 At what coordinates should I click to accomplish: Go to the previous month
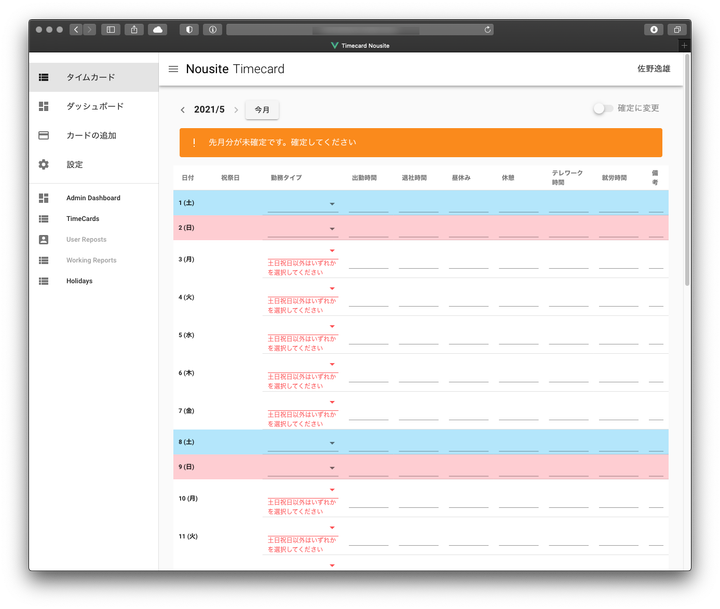click(x=183, y=110)
